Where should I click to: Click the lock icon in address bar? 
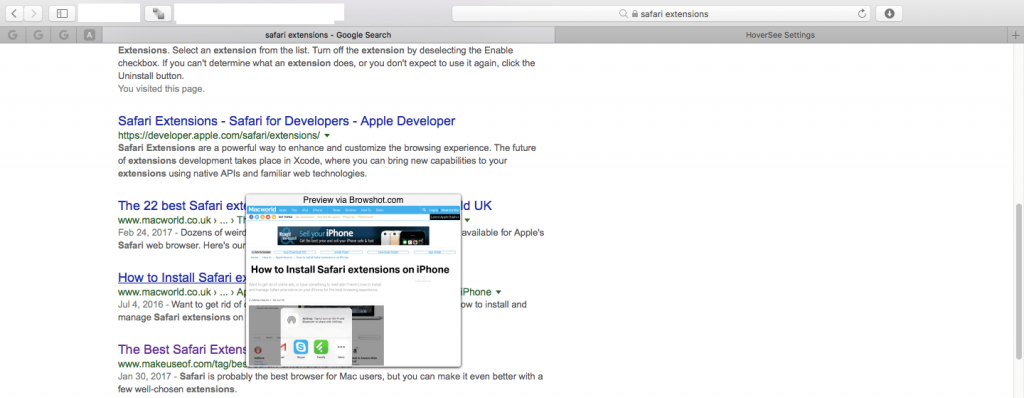click(633, 14)
